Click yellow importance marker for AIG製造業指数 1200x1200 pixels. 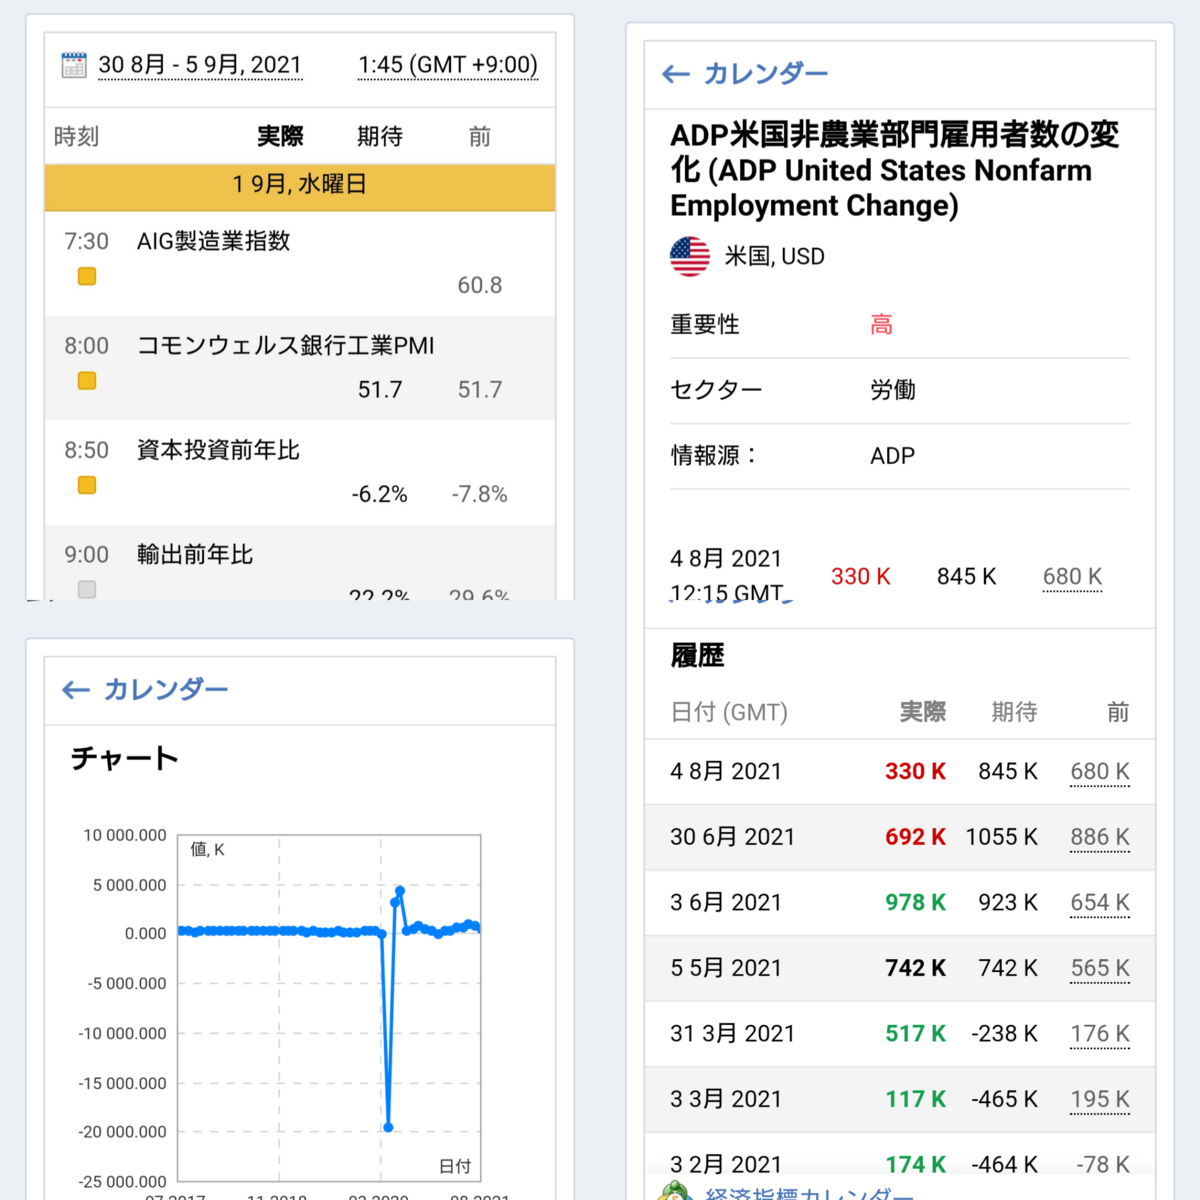point(87,277)
